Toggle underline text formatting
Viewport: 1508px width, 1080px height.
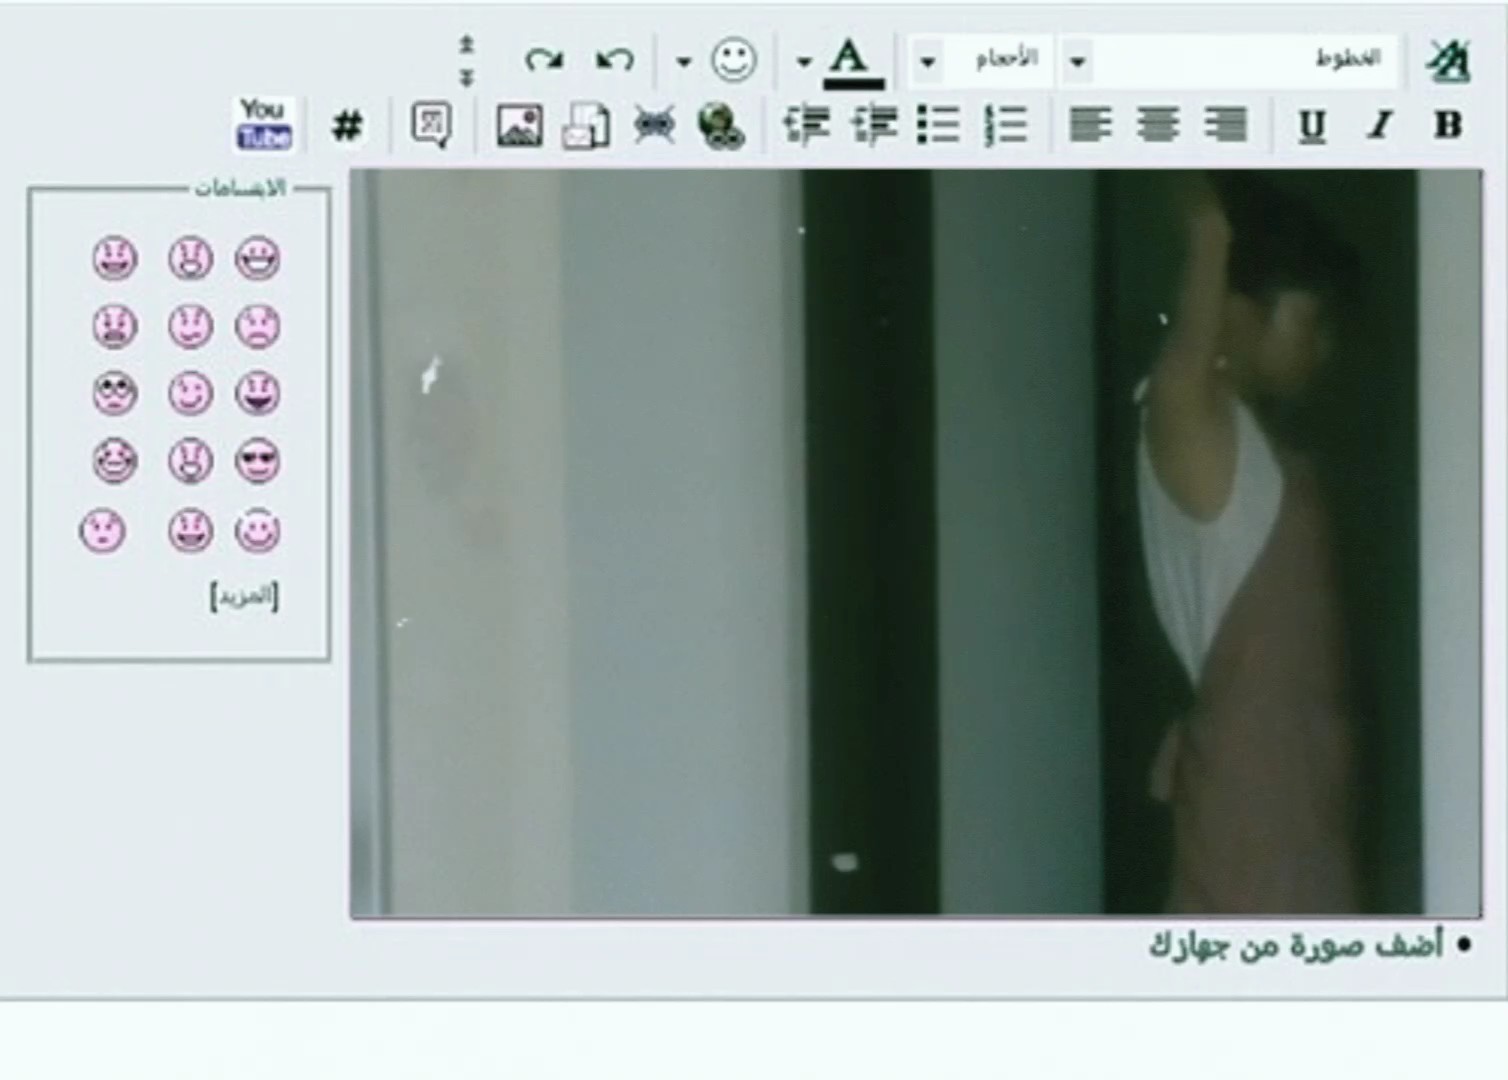click(x=1311, y=126)
